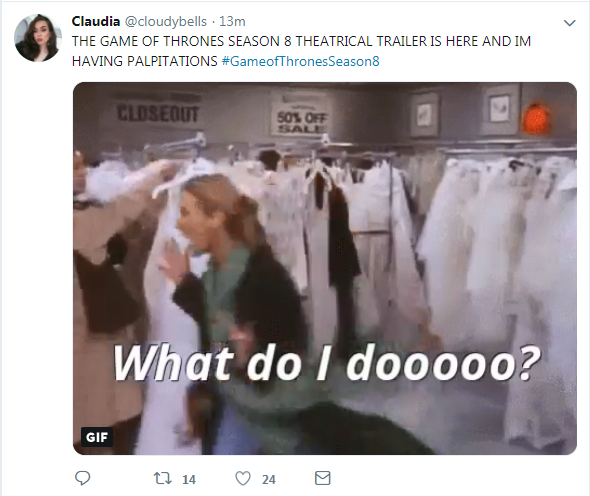This screenshot has height=496, width=590.
Task: Open tweet details via tweet text
Action: (x=301, y=51)
